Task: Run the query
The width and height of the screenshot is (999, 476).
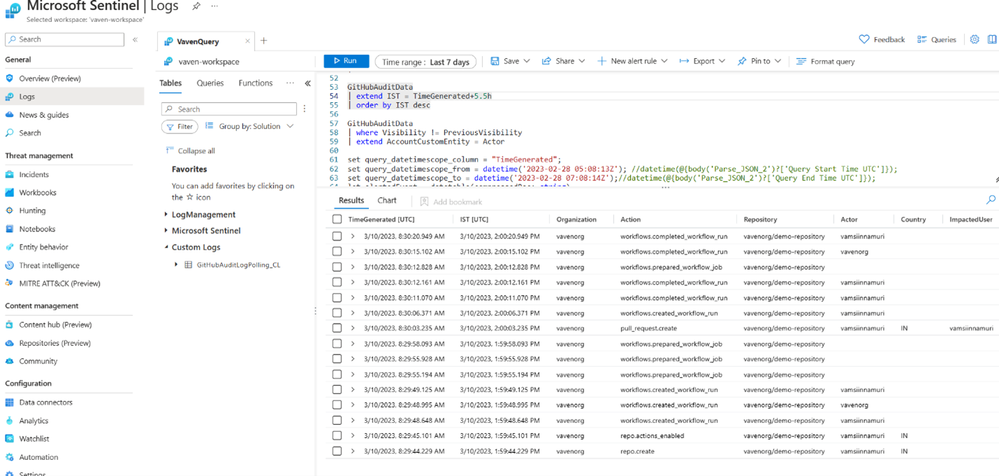Action: point(346,61)
